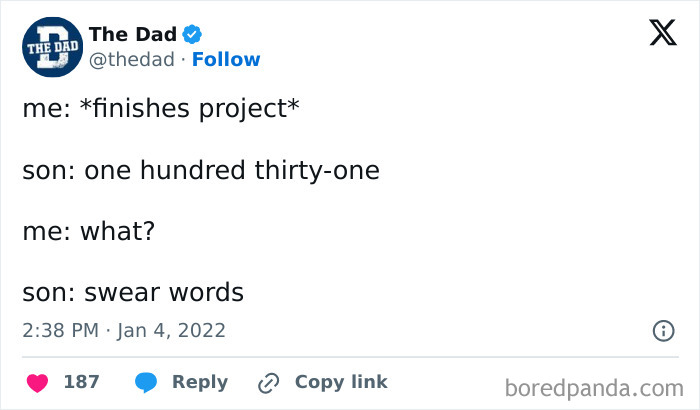The width and height of the screenshot is (700, 410).
Task: Like the tweet with the heart icon
Action: coord(36,382)
